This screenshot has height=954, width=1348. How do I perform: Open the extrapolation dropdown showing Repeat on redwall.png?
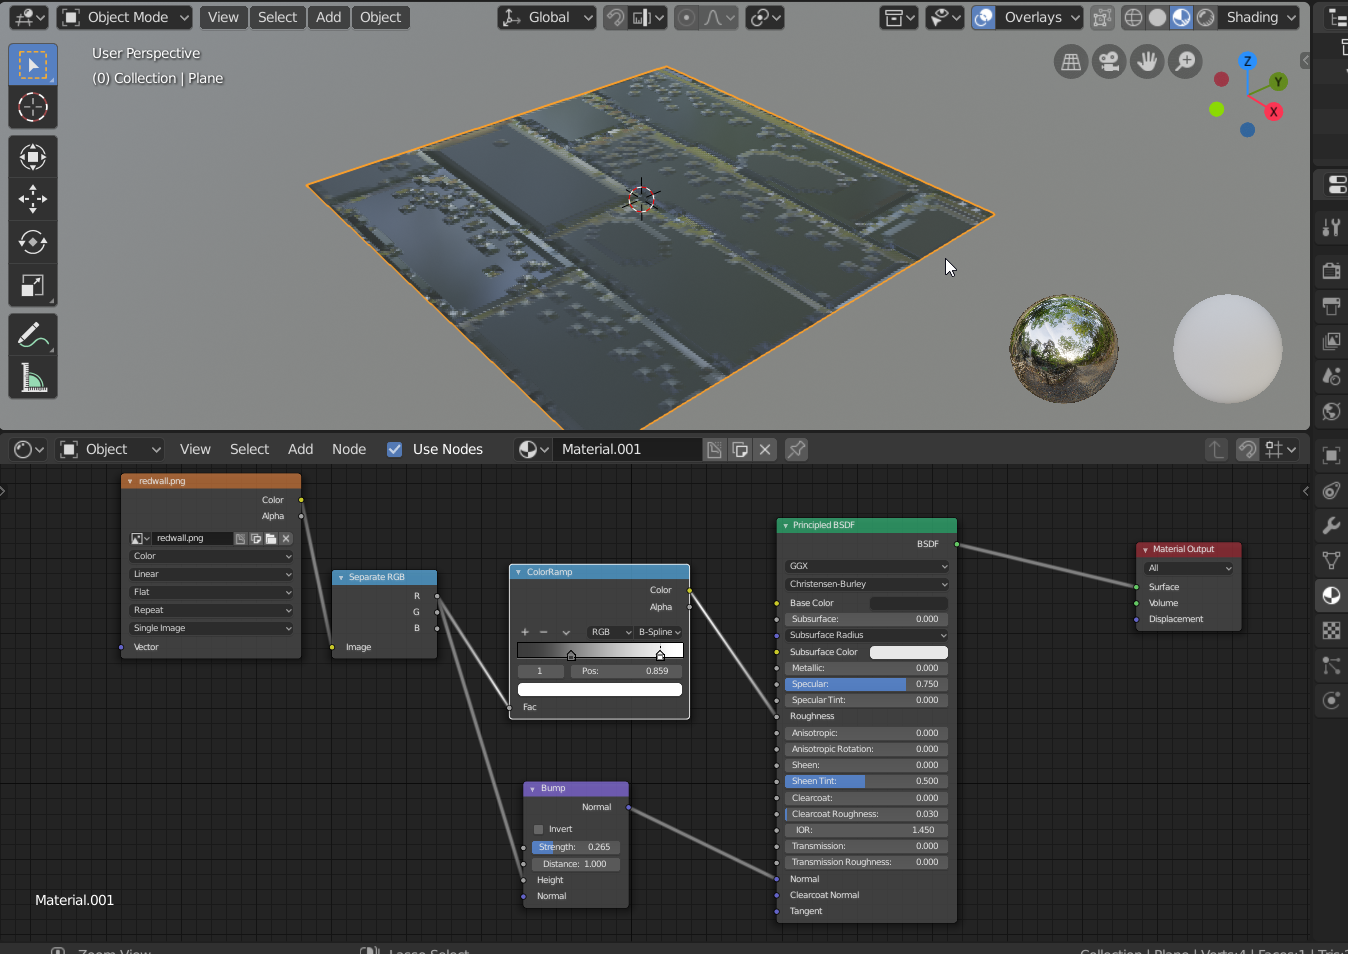(x=210, y=610)
